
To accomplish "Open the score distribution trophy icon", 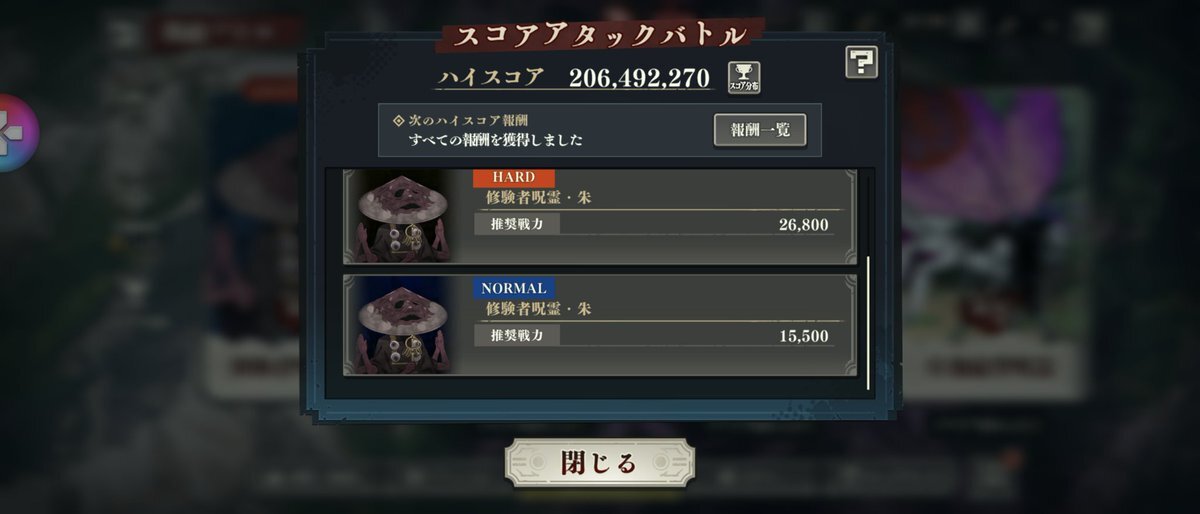I will click(743, 78).
